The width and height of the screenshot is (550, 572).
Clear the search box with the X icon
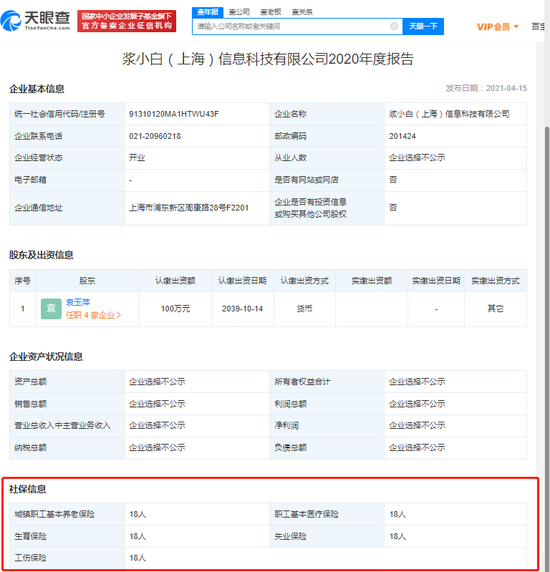click(394, 26)
